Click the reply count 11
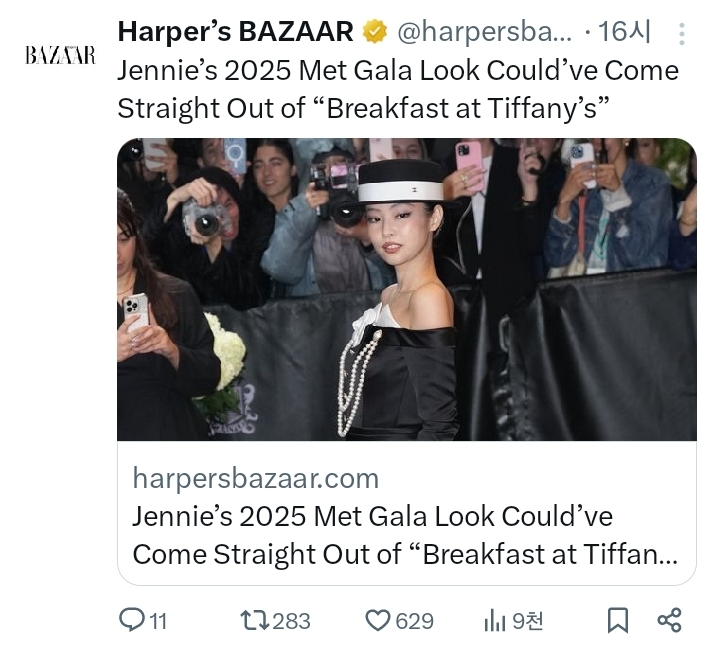The image size is (720, 648). (158, 622)
